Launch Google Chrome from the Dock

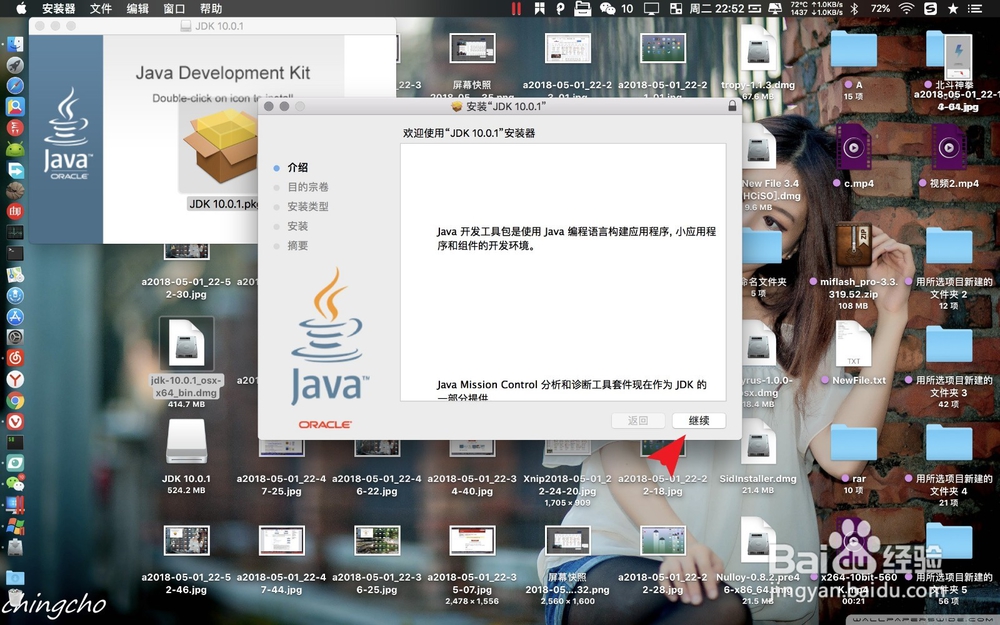click(15, 400)
